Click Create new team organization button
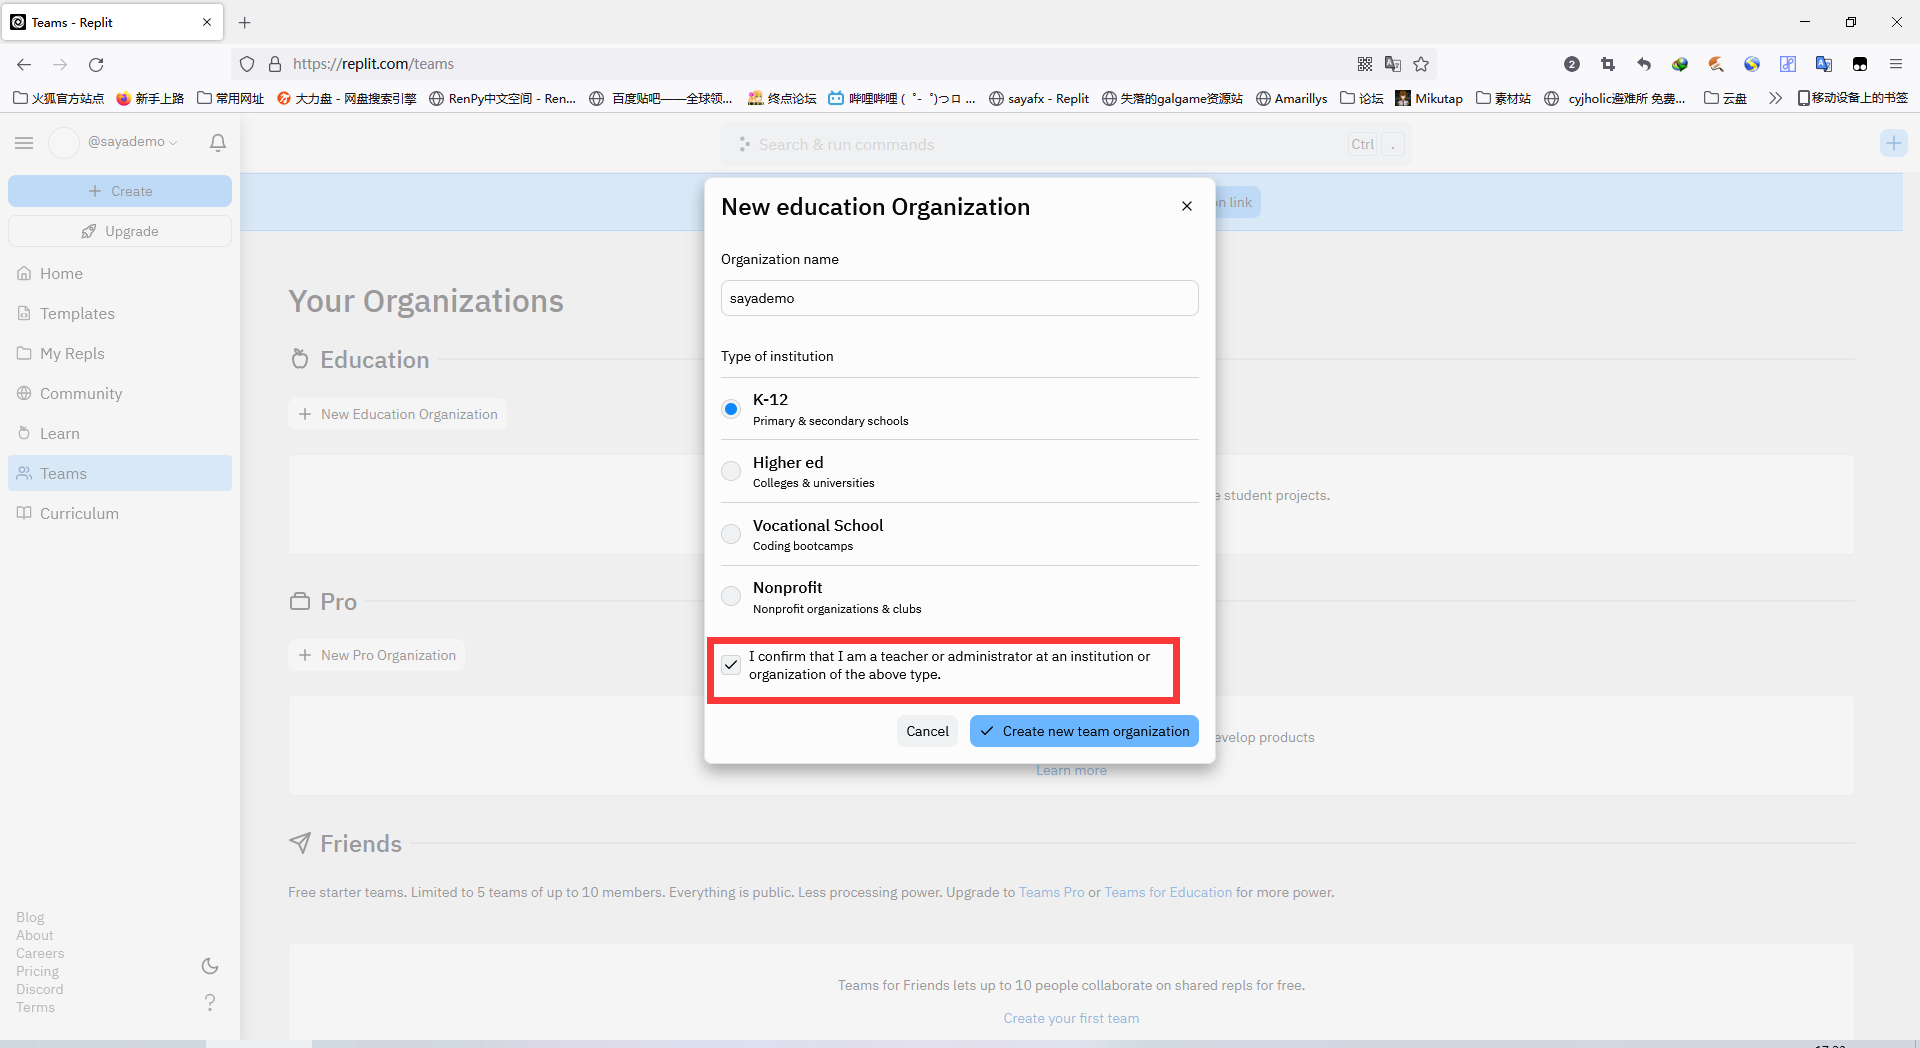This screenshot has width=1920, height=1048. pyautogui.click(x=1084, y=731)
